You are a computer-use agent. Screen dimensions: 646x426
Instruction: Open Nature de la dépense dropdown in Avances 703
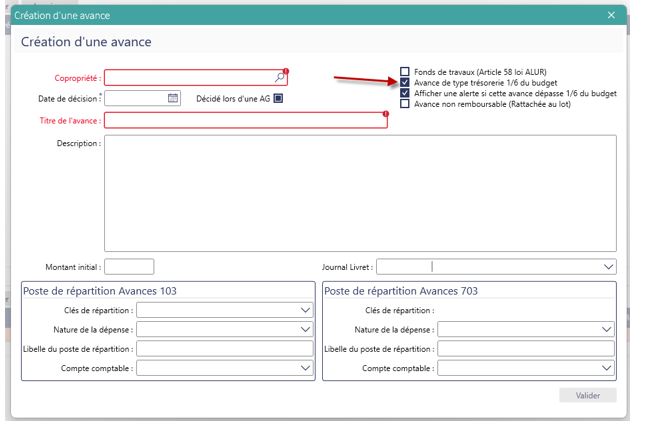point(608,329)
